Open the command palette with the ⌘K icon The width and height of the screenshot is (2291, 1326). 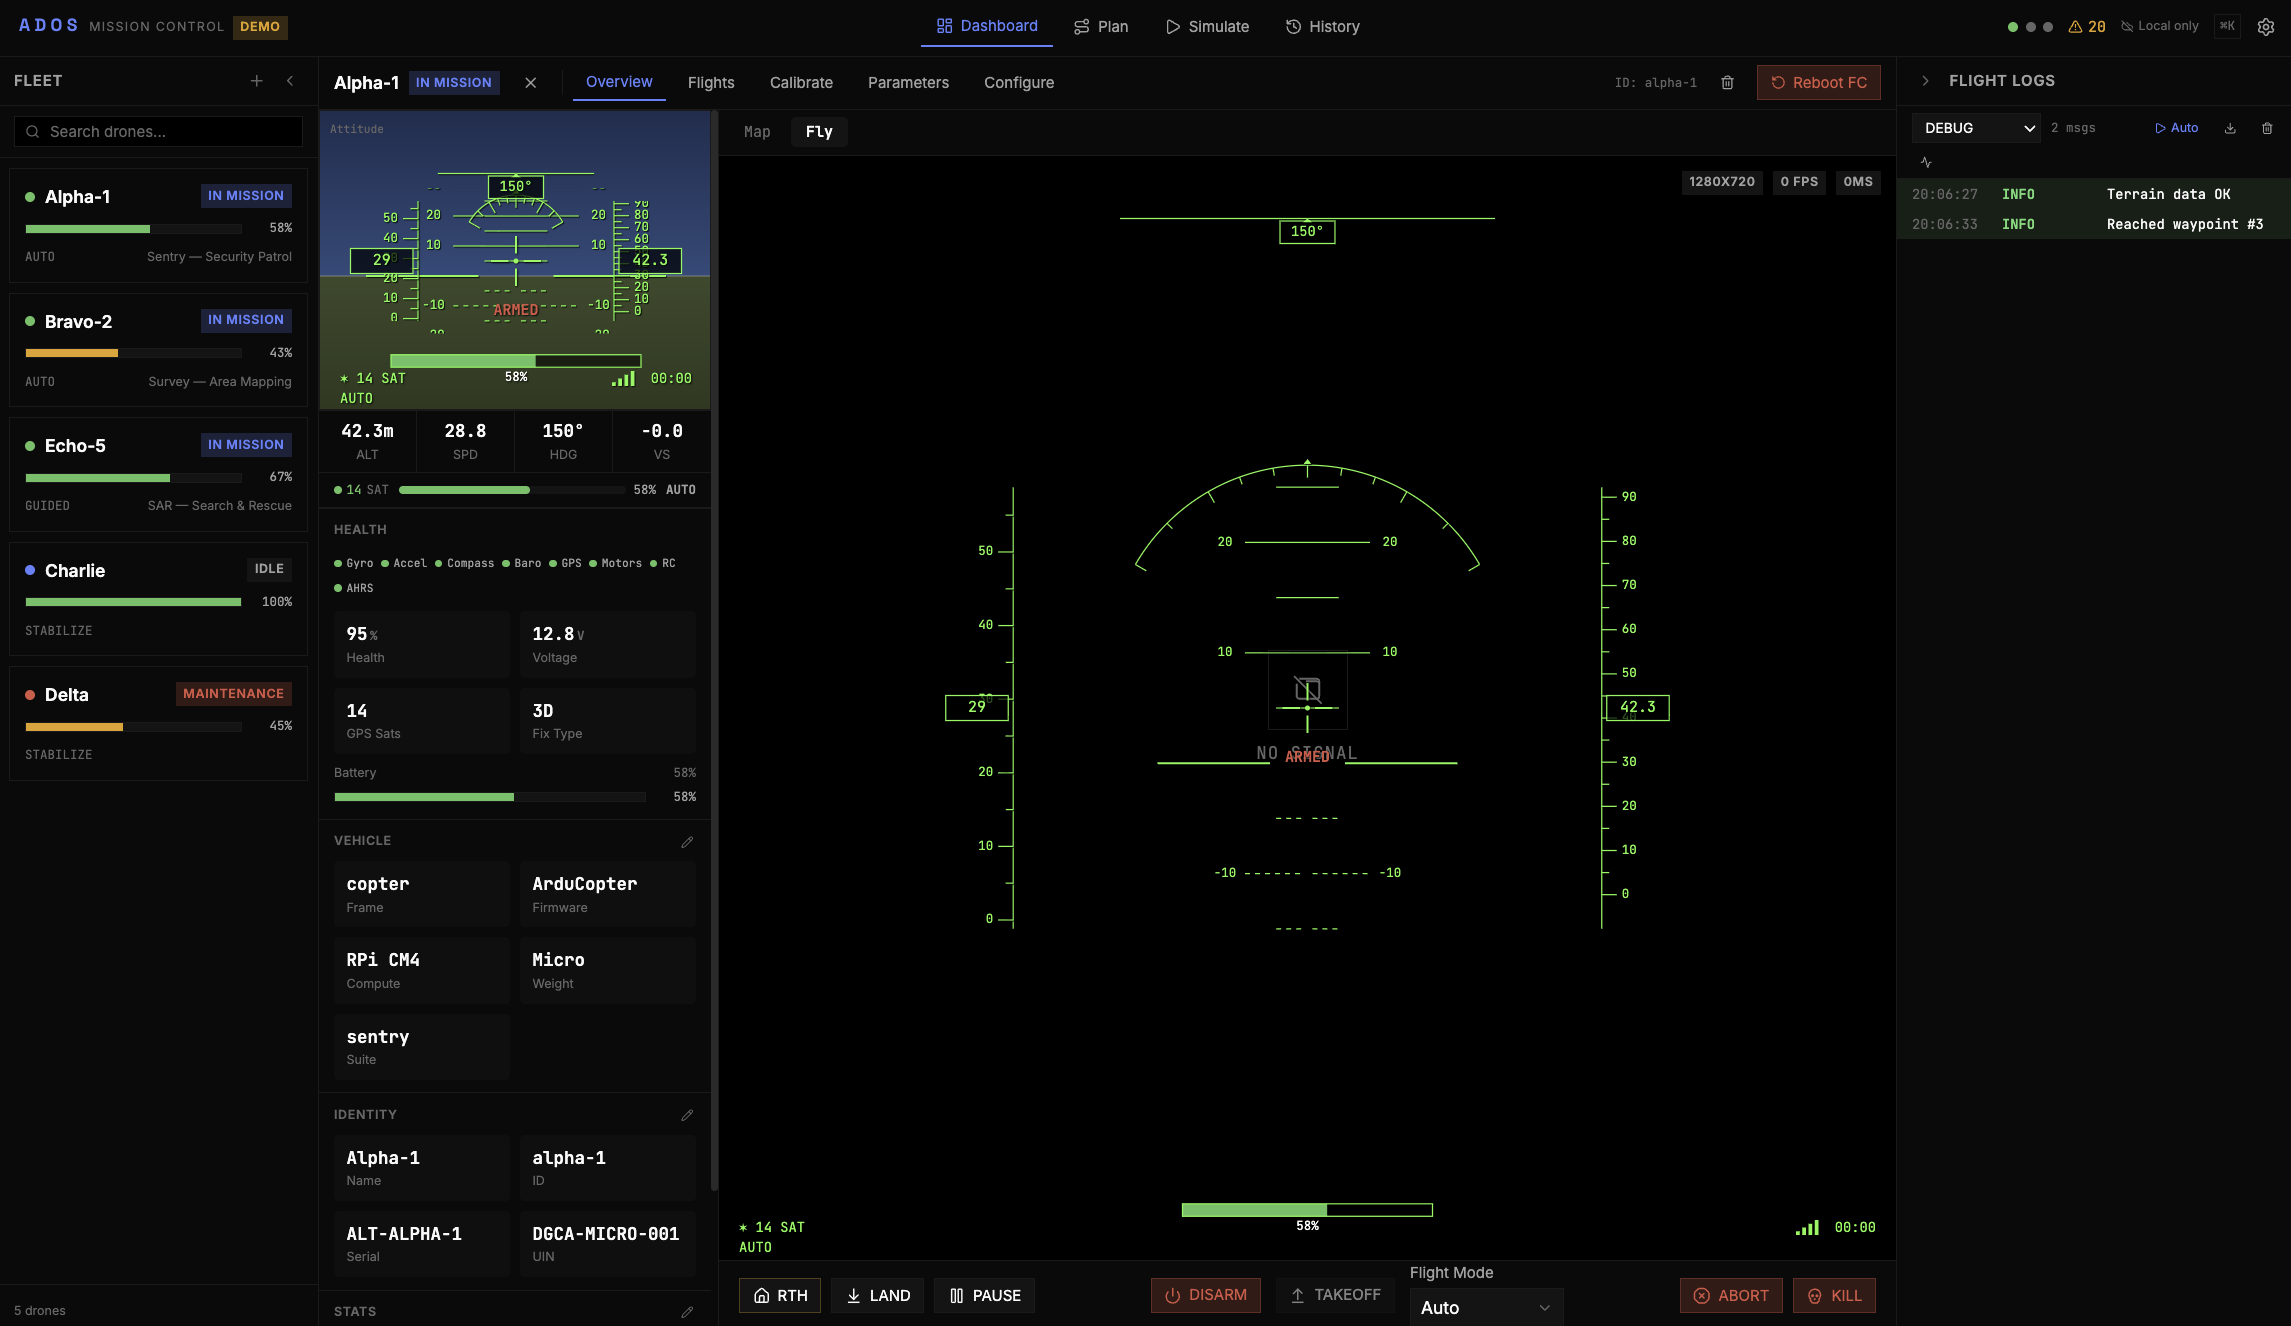point(2227,26)
